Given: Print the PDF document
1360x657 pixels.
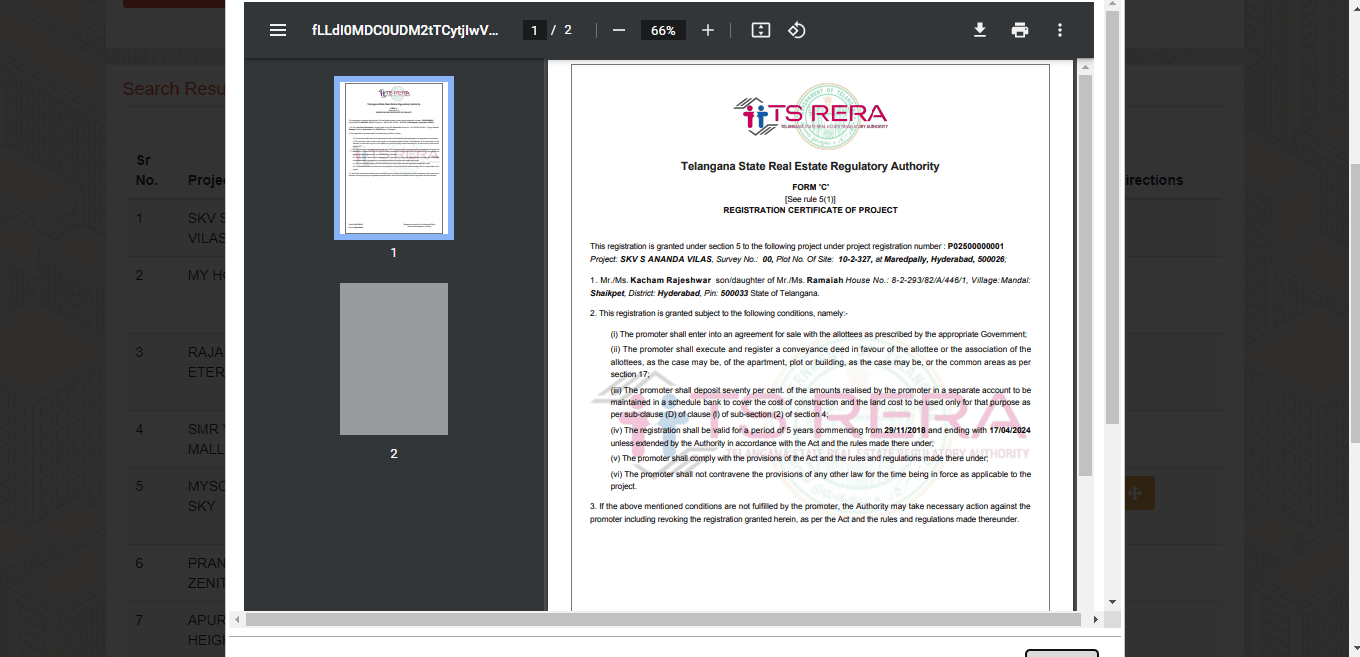Looking at the screenshot, I should [1020, 30].
